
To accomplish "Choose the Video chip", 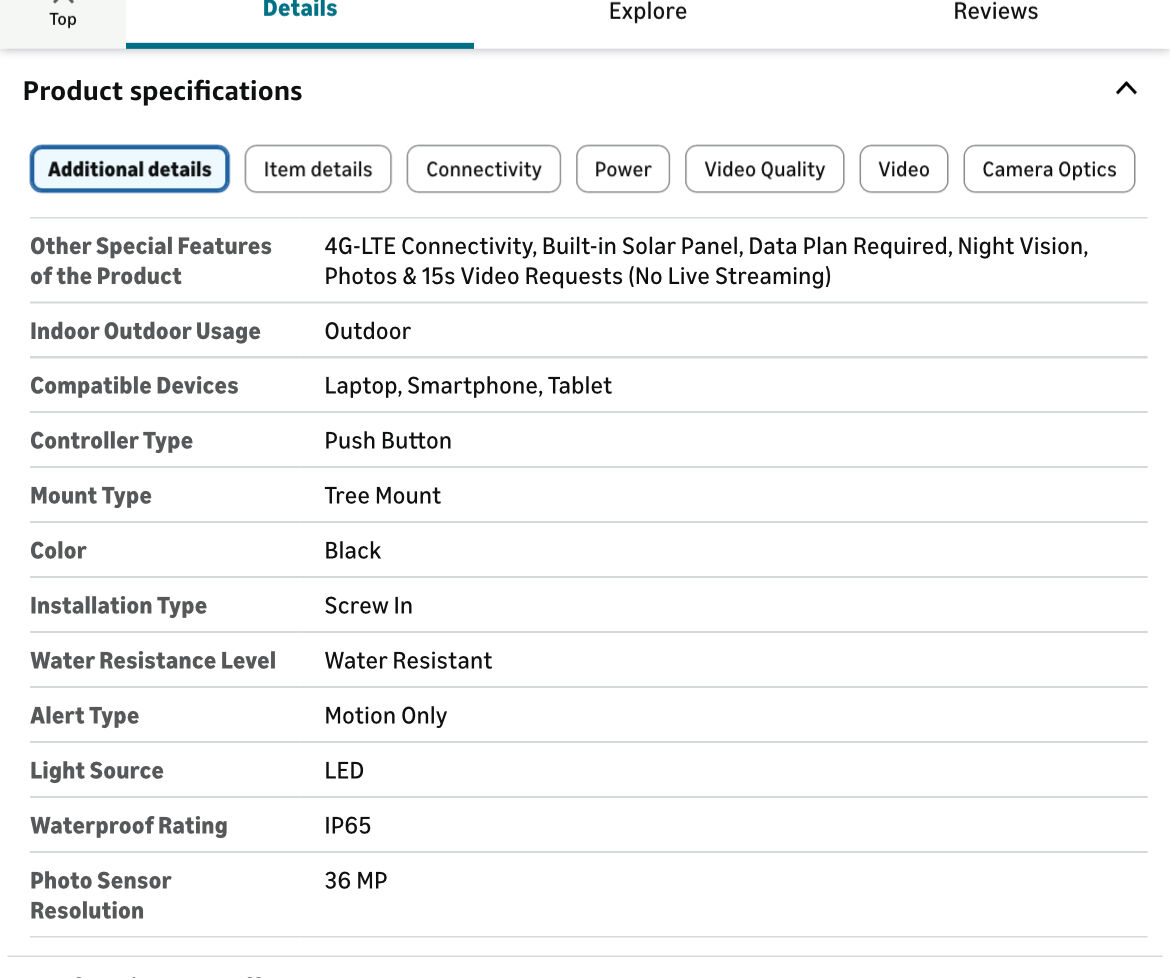I will [x=903, y=169].
